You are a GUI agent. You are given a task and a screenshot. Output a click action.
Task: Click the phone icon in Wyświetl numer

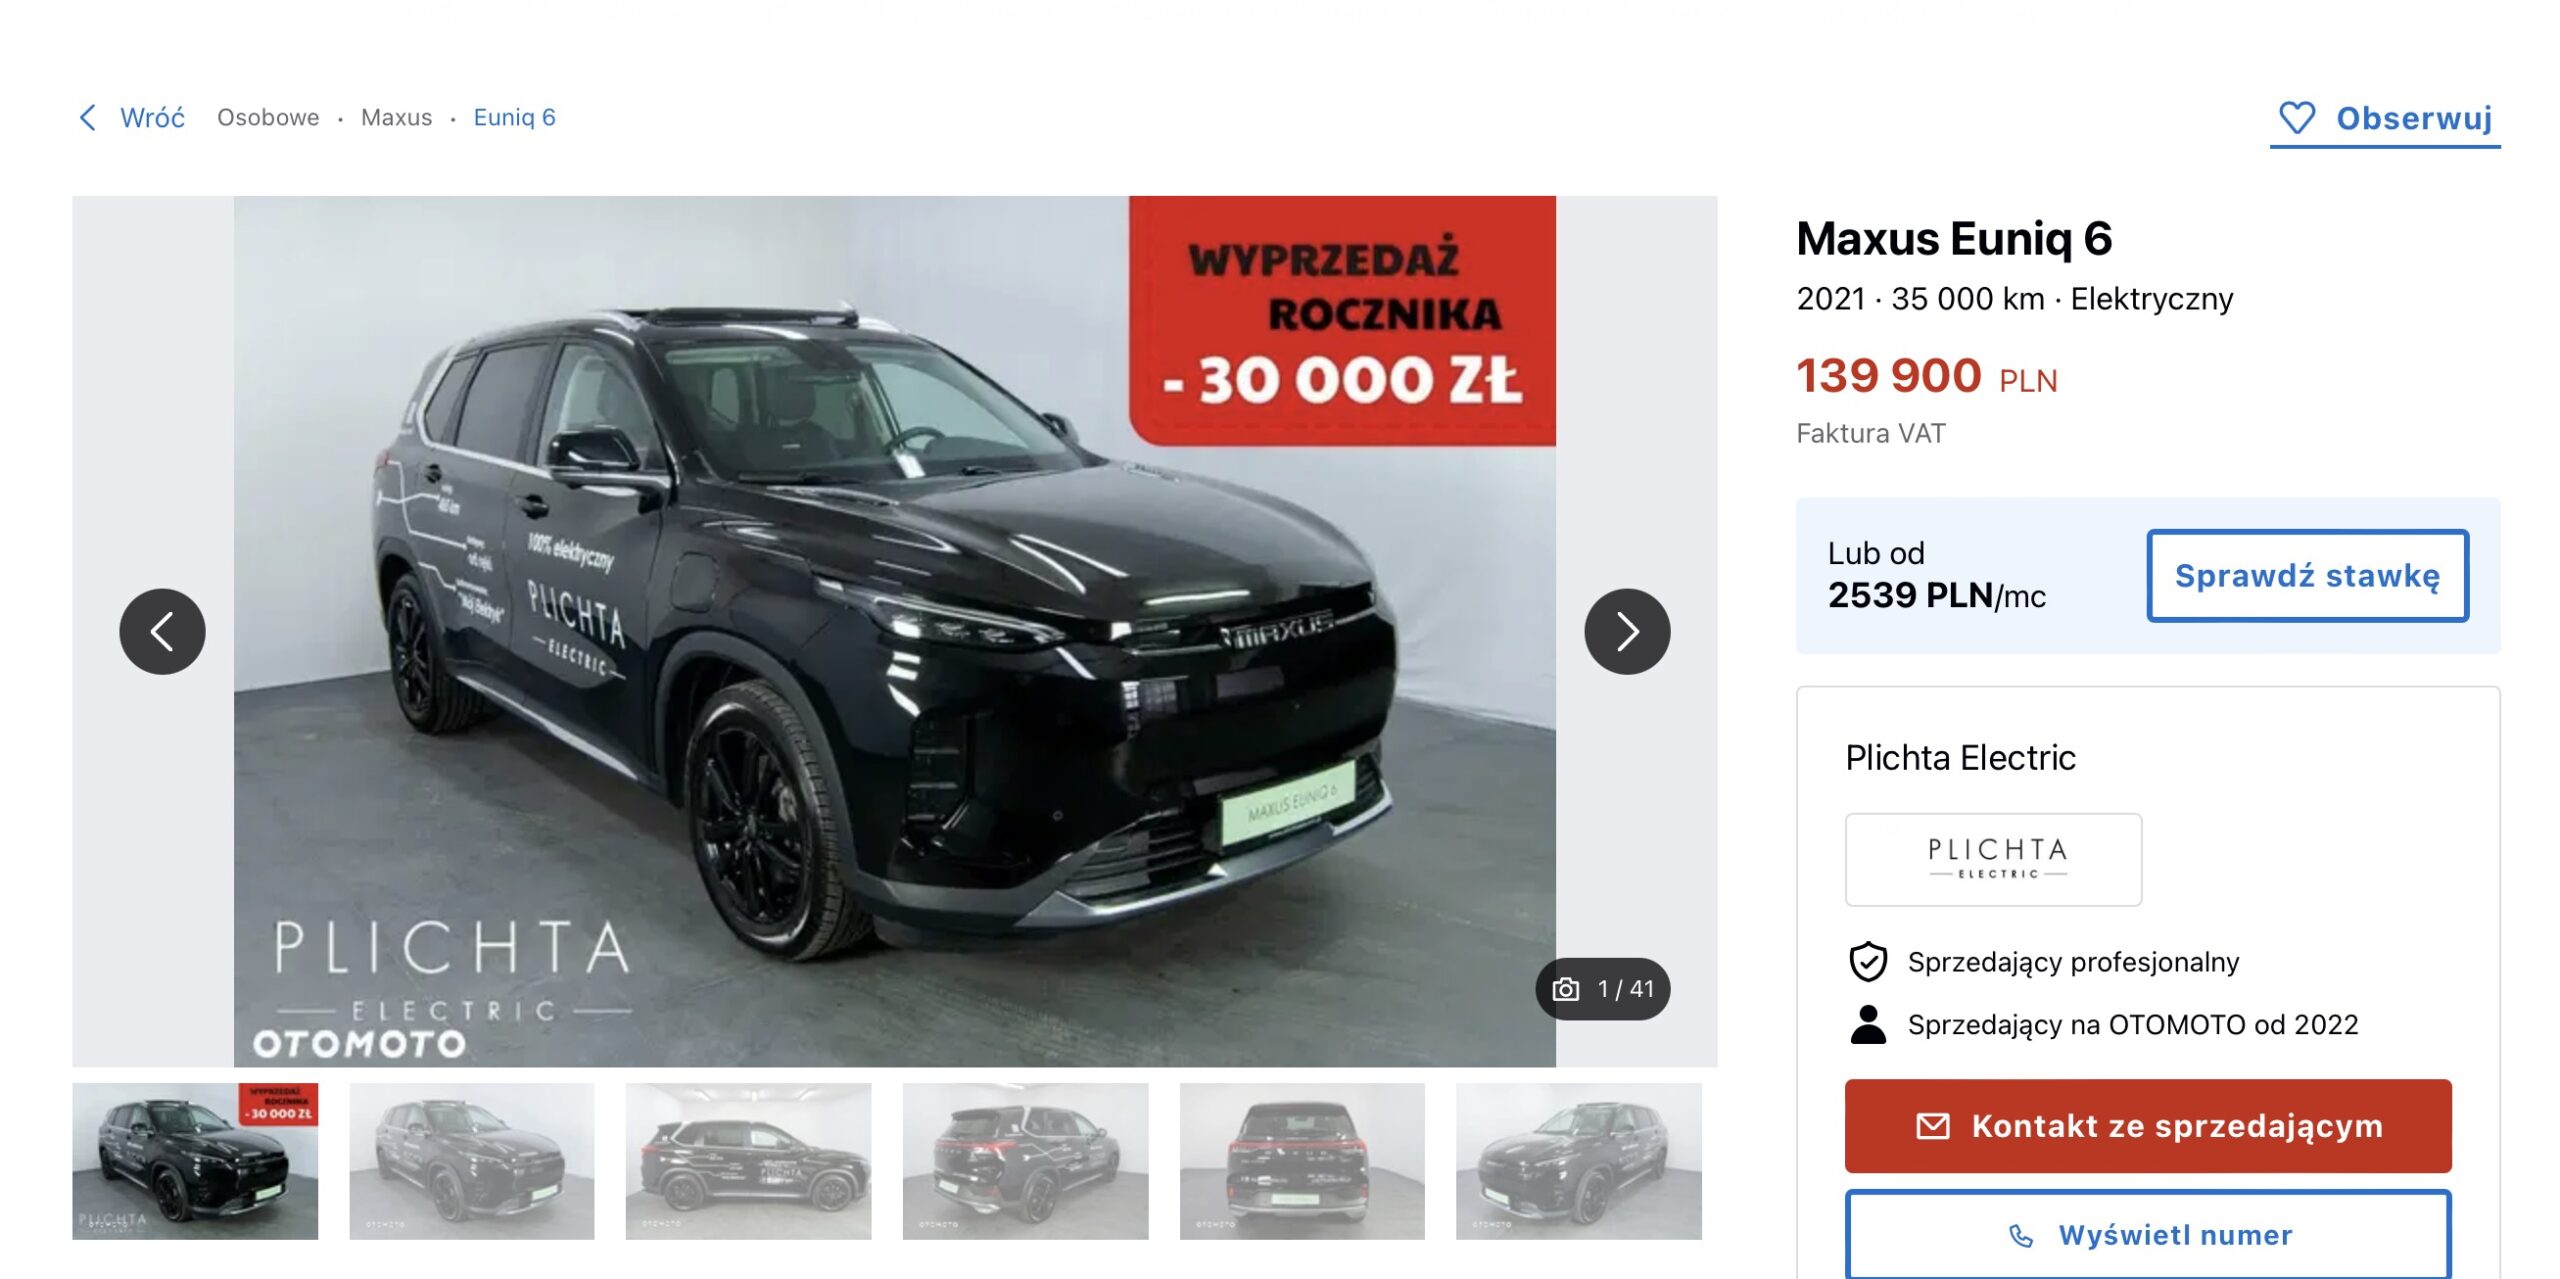pyautogui.click(x=2020, y=1237)
